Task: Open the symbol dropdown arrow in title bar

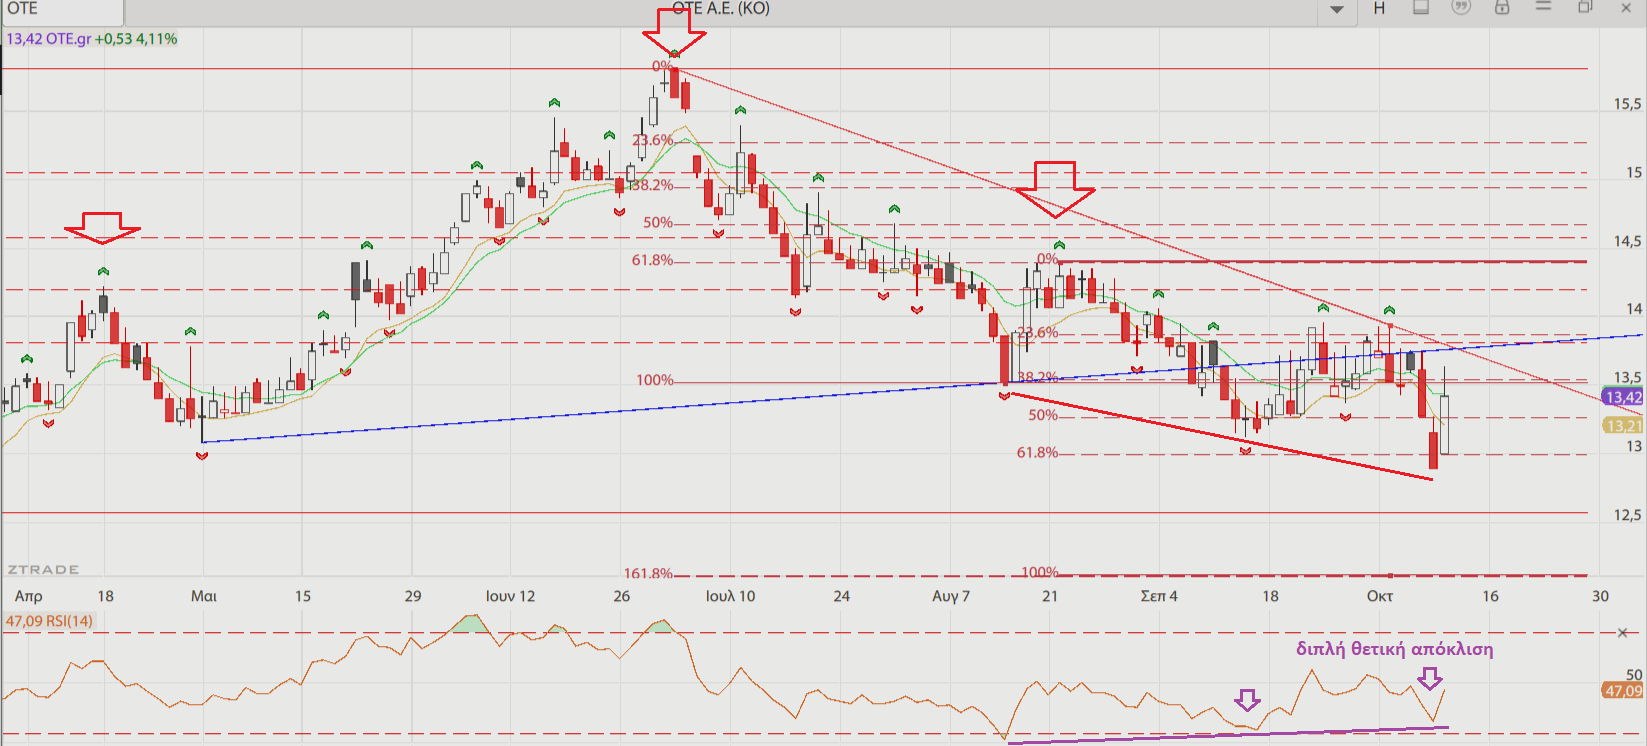Action: click(1337, 10)
